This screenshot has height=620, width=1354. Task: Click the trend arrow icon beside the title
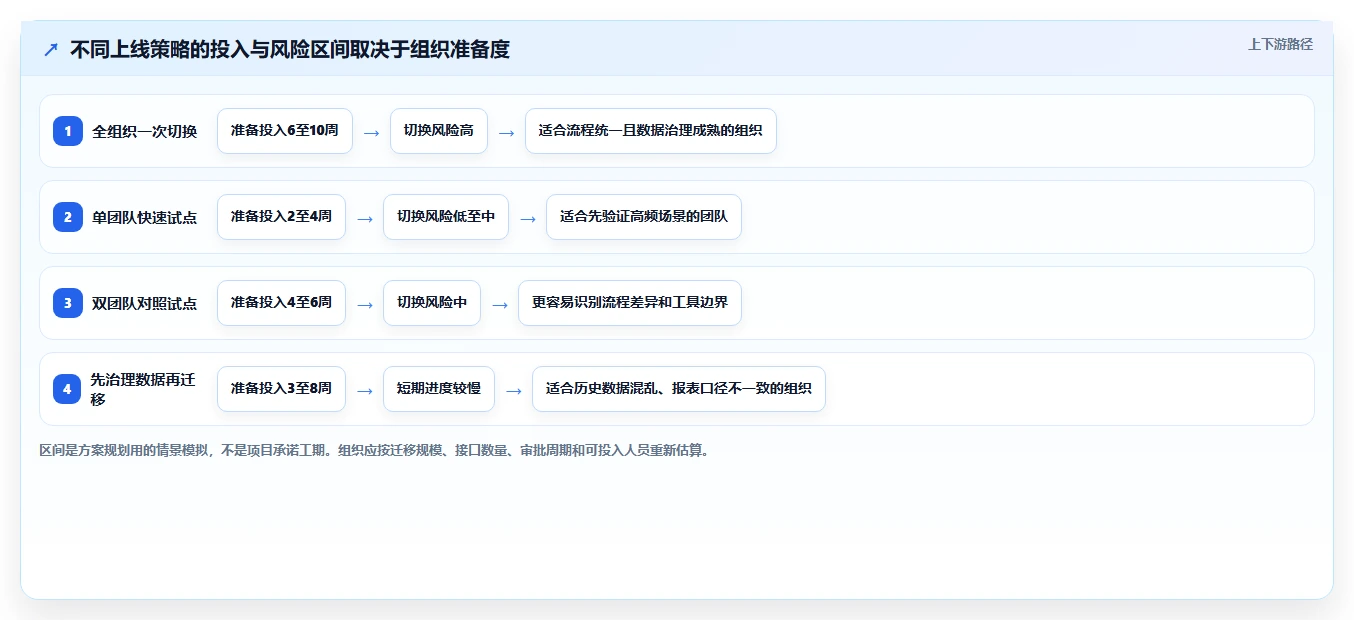pyautogui.click(x=51, y=50)
